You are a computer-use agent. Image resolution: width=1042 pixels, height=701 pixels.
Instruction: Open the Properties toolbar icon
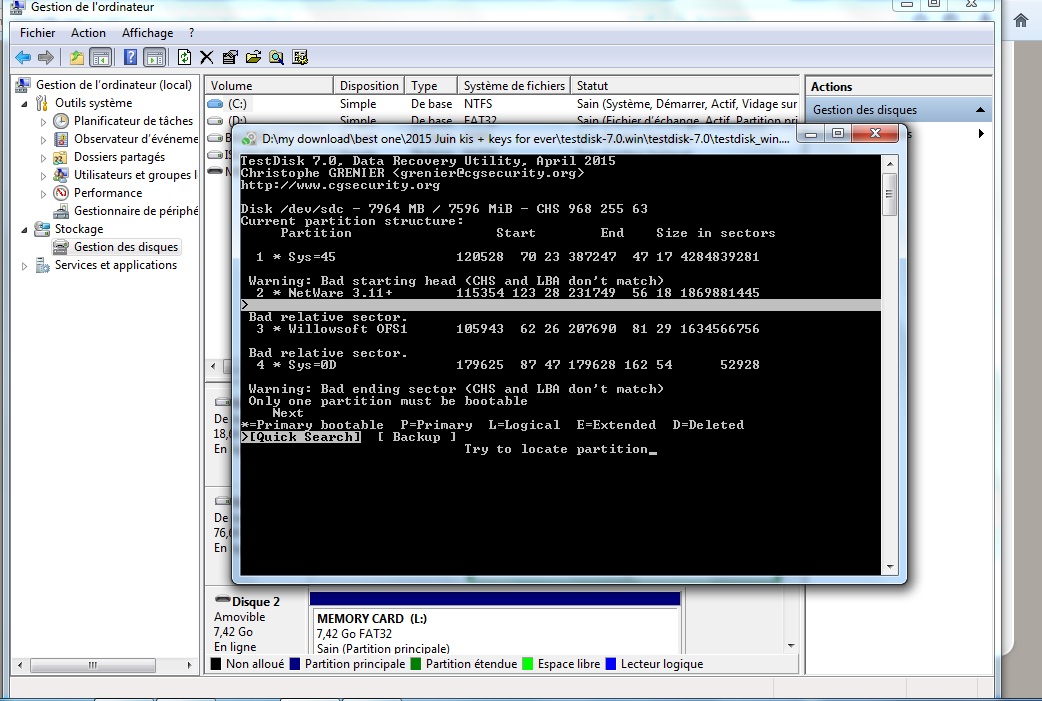pos(230,58)
